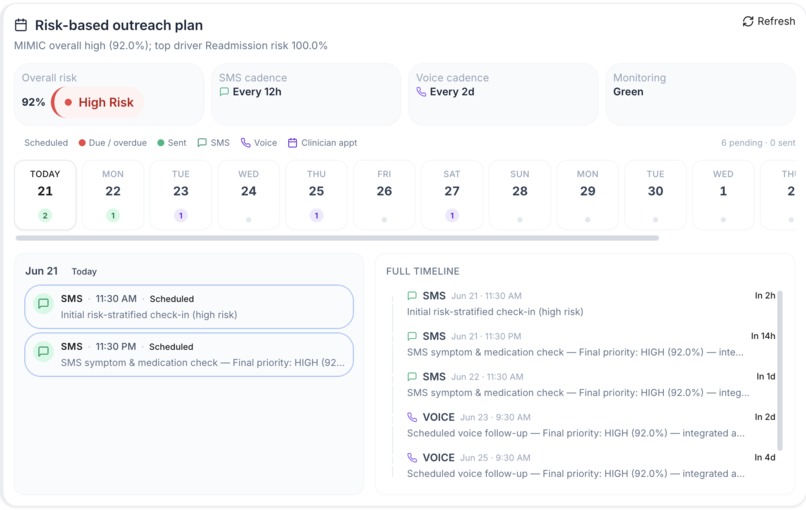The height and width of the screenshot is (510, 806).
Task: Select the MON 22 day tab
Action: pyautogui.click(x=113, y=195)
